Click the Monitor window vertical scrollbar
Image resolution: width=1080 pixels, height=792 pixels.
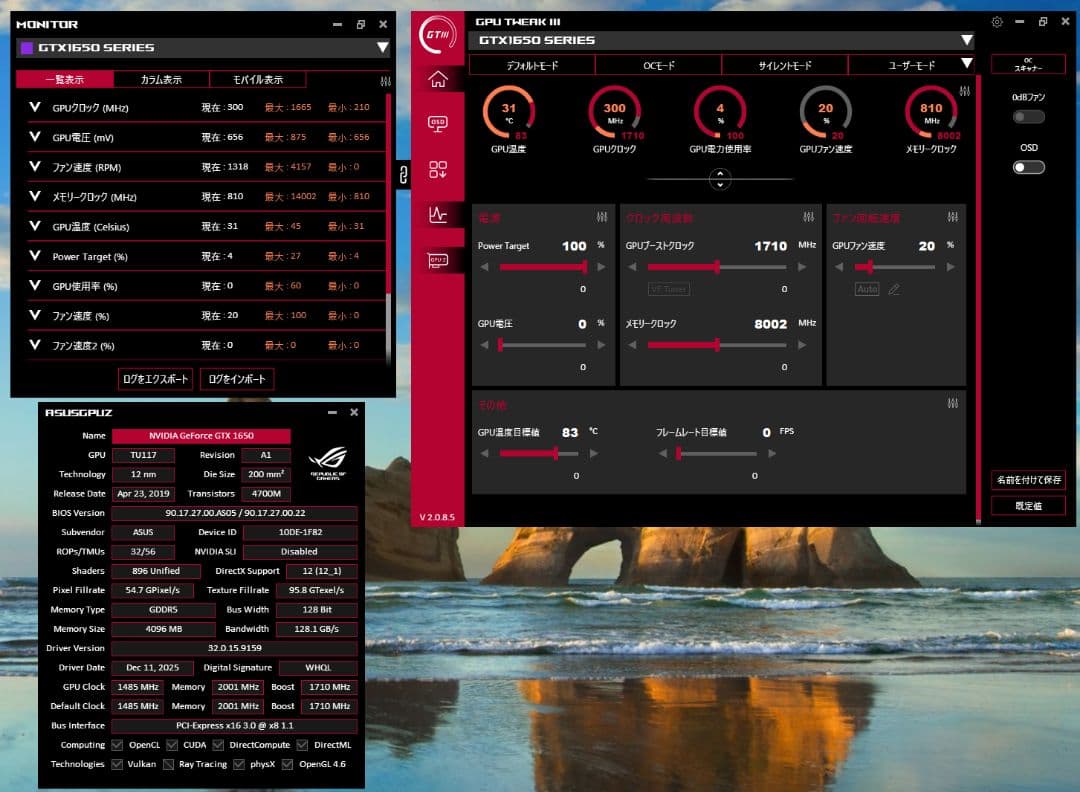pos(388,227)
